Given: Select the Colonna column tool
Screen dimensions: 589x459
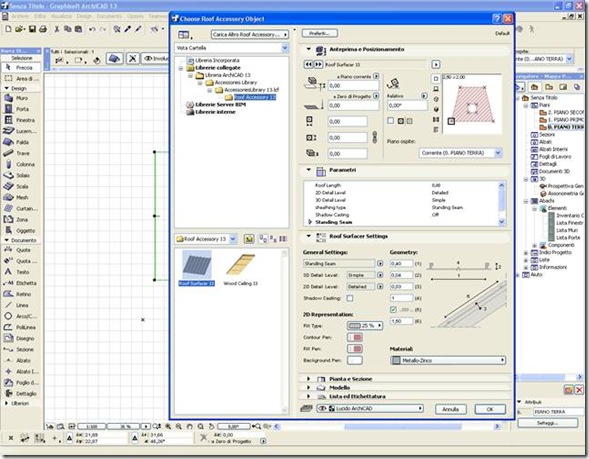Looking at the screenshot, I should [x=21, y=165].
